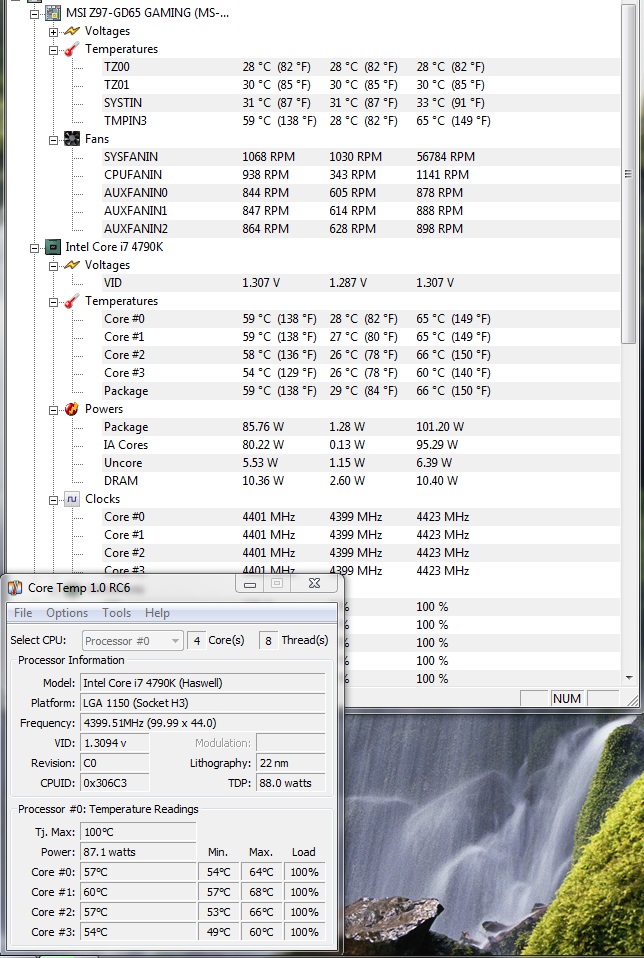Click the Core #3 max temperature 60°C in Core Temp
The height and width of the screenshot is (958, 644).
[x=261, y=932]
